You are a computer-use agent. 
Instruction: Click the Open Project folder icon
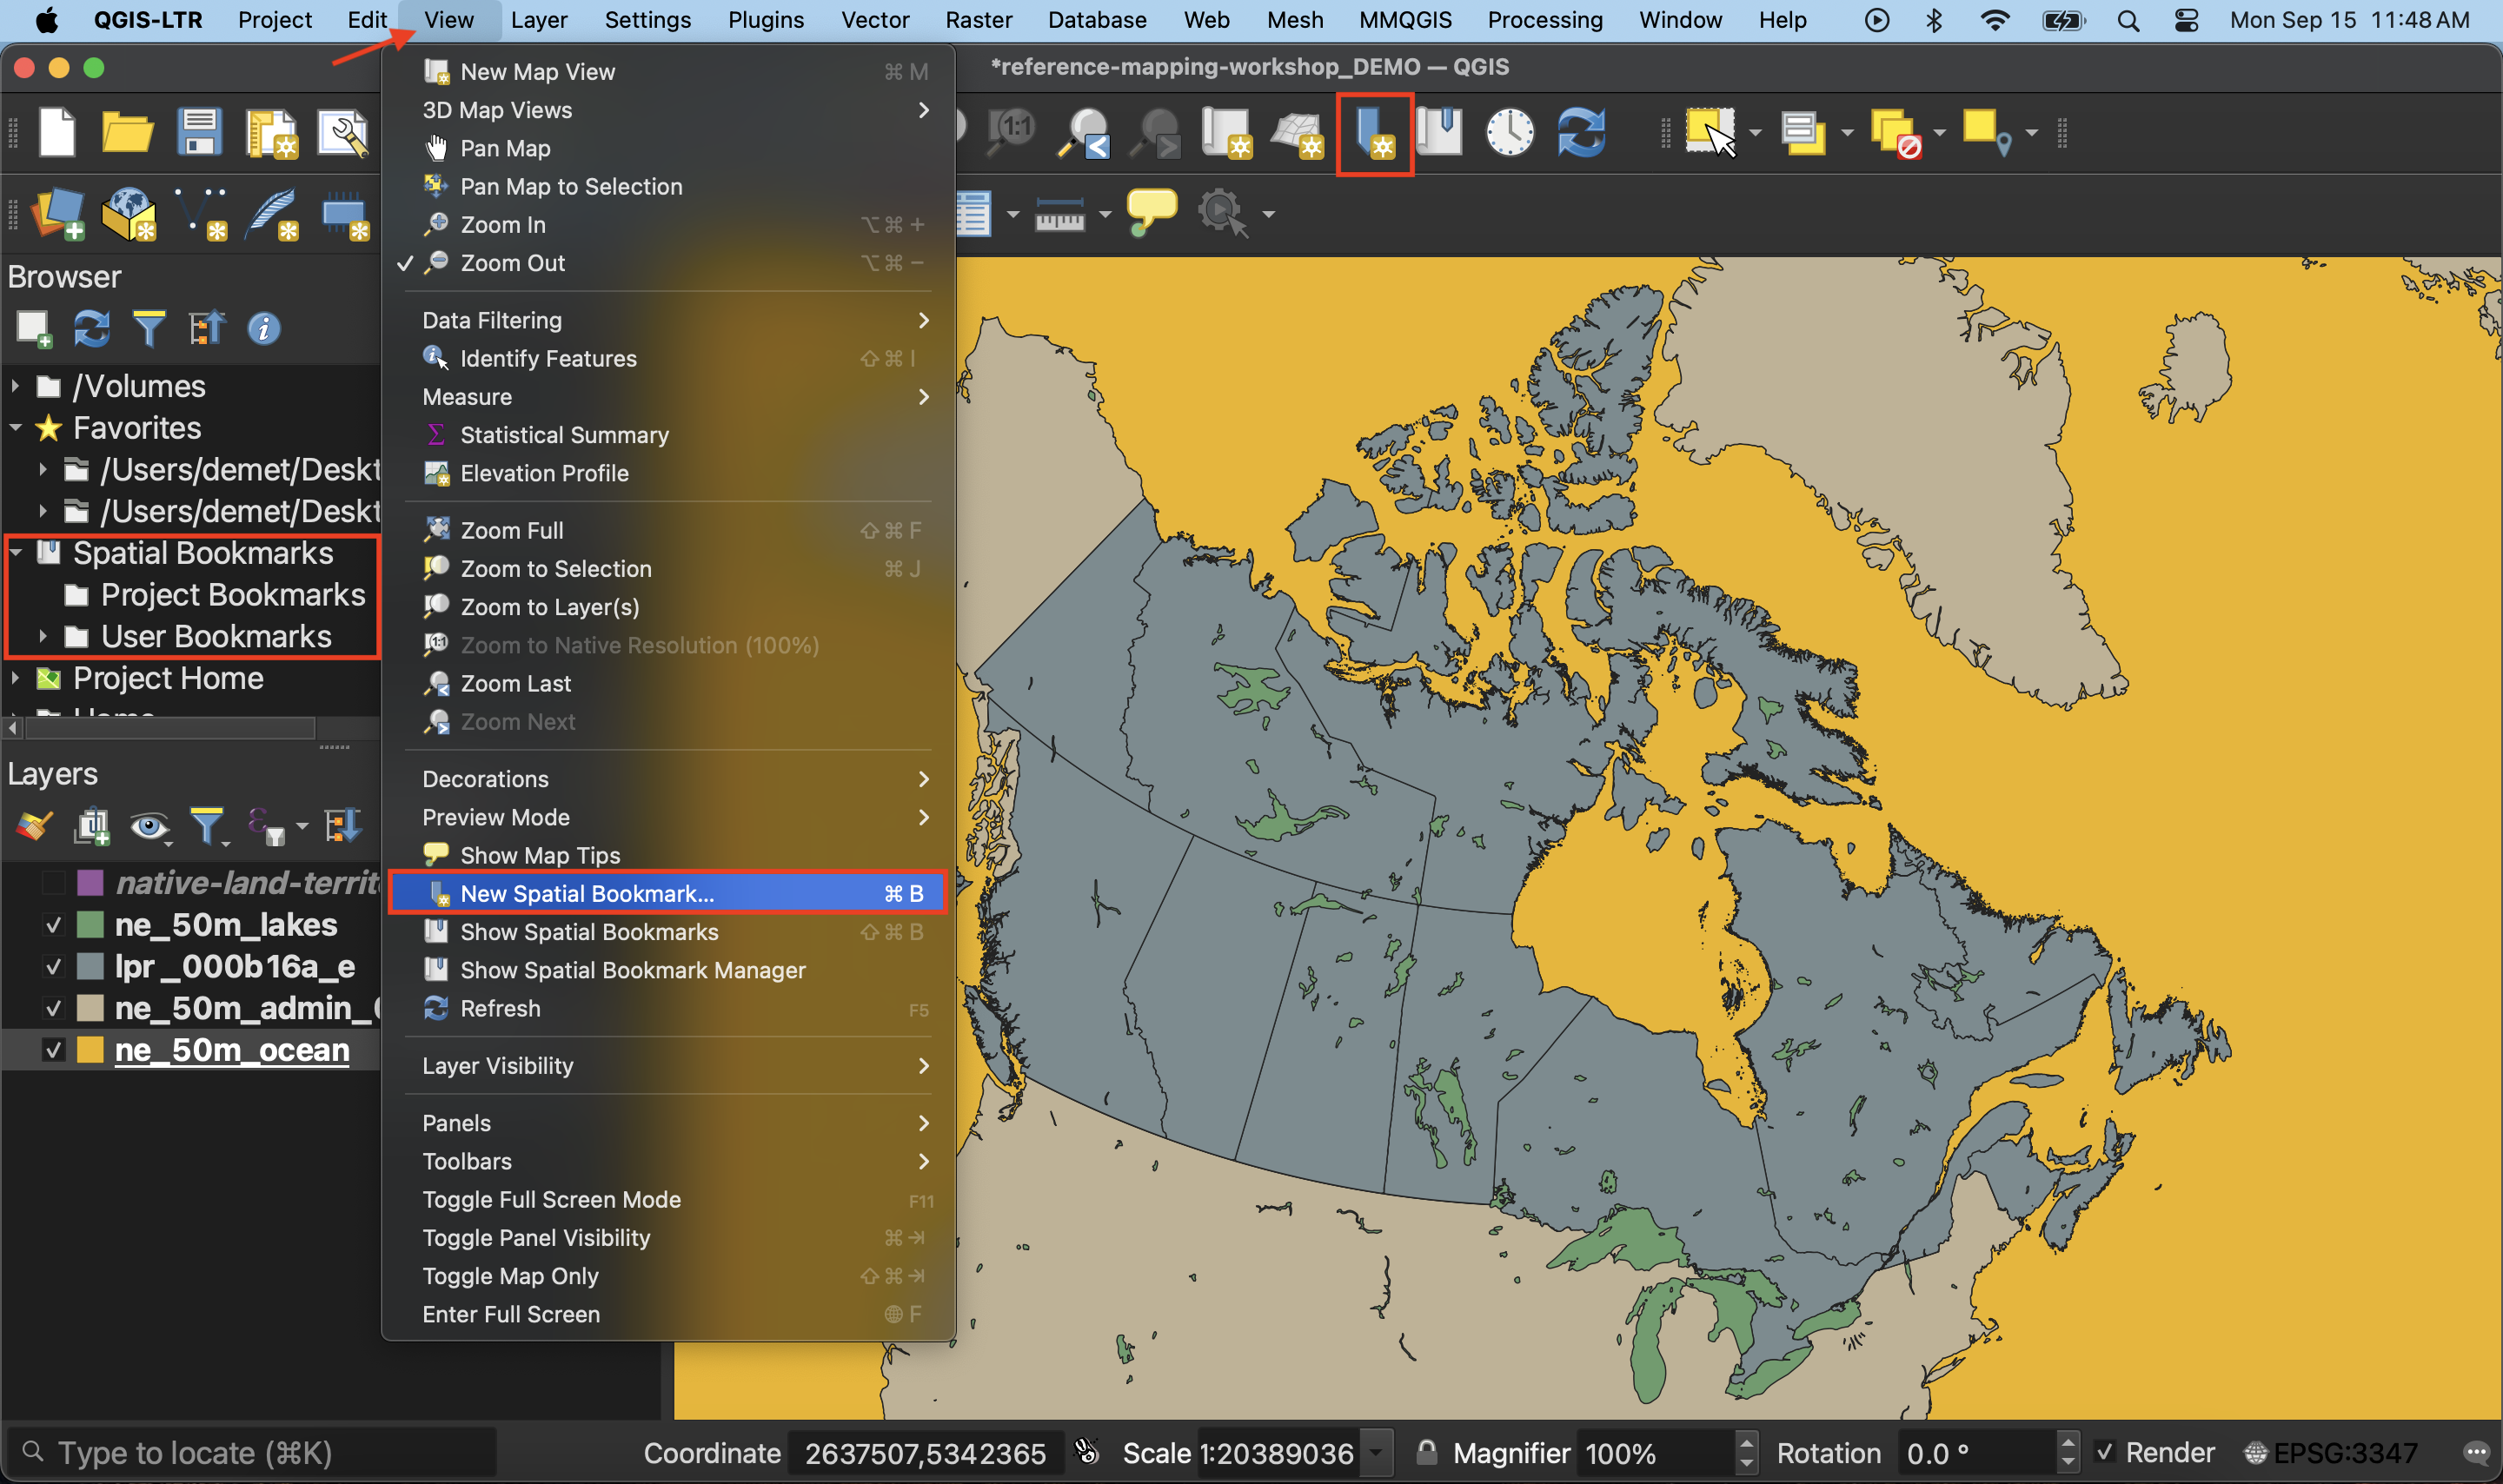coord(127,133)
